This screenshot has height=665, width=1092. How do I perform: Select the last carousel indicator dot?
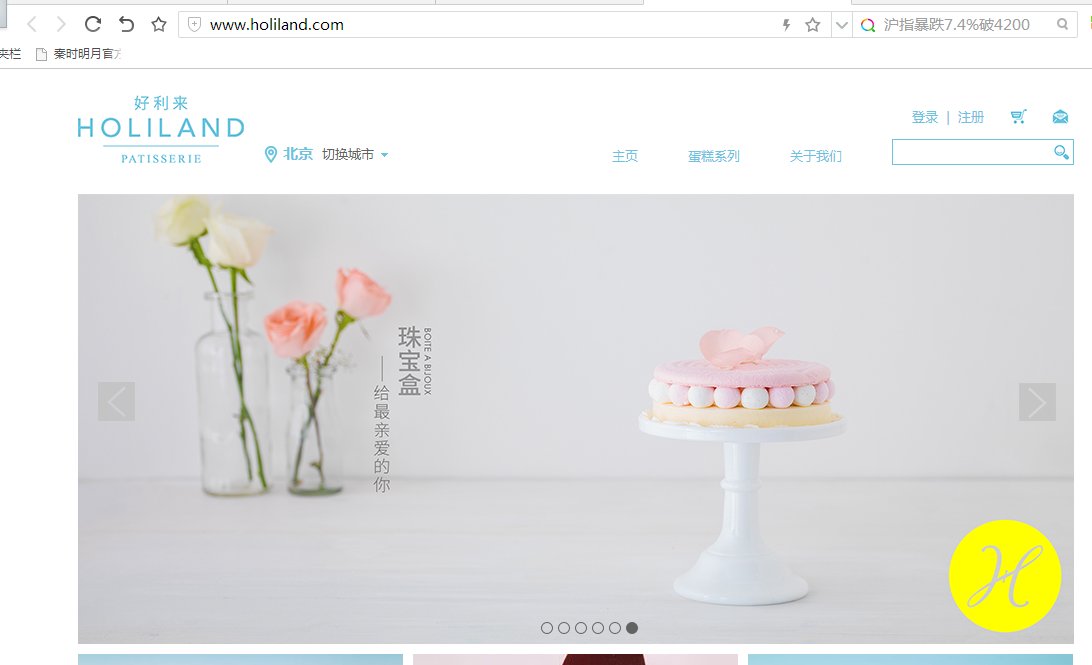pyautogui.click(x=632, y=628)
